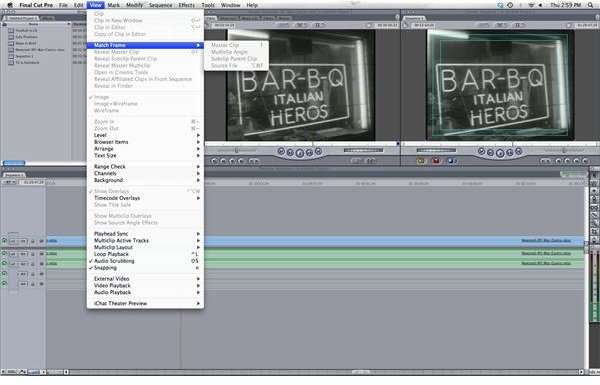
Task: Toggle Snapping in View menu
Action: (x=145, y=268)
